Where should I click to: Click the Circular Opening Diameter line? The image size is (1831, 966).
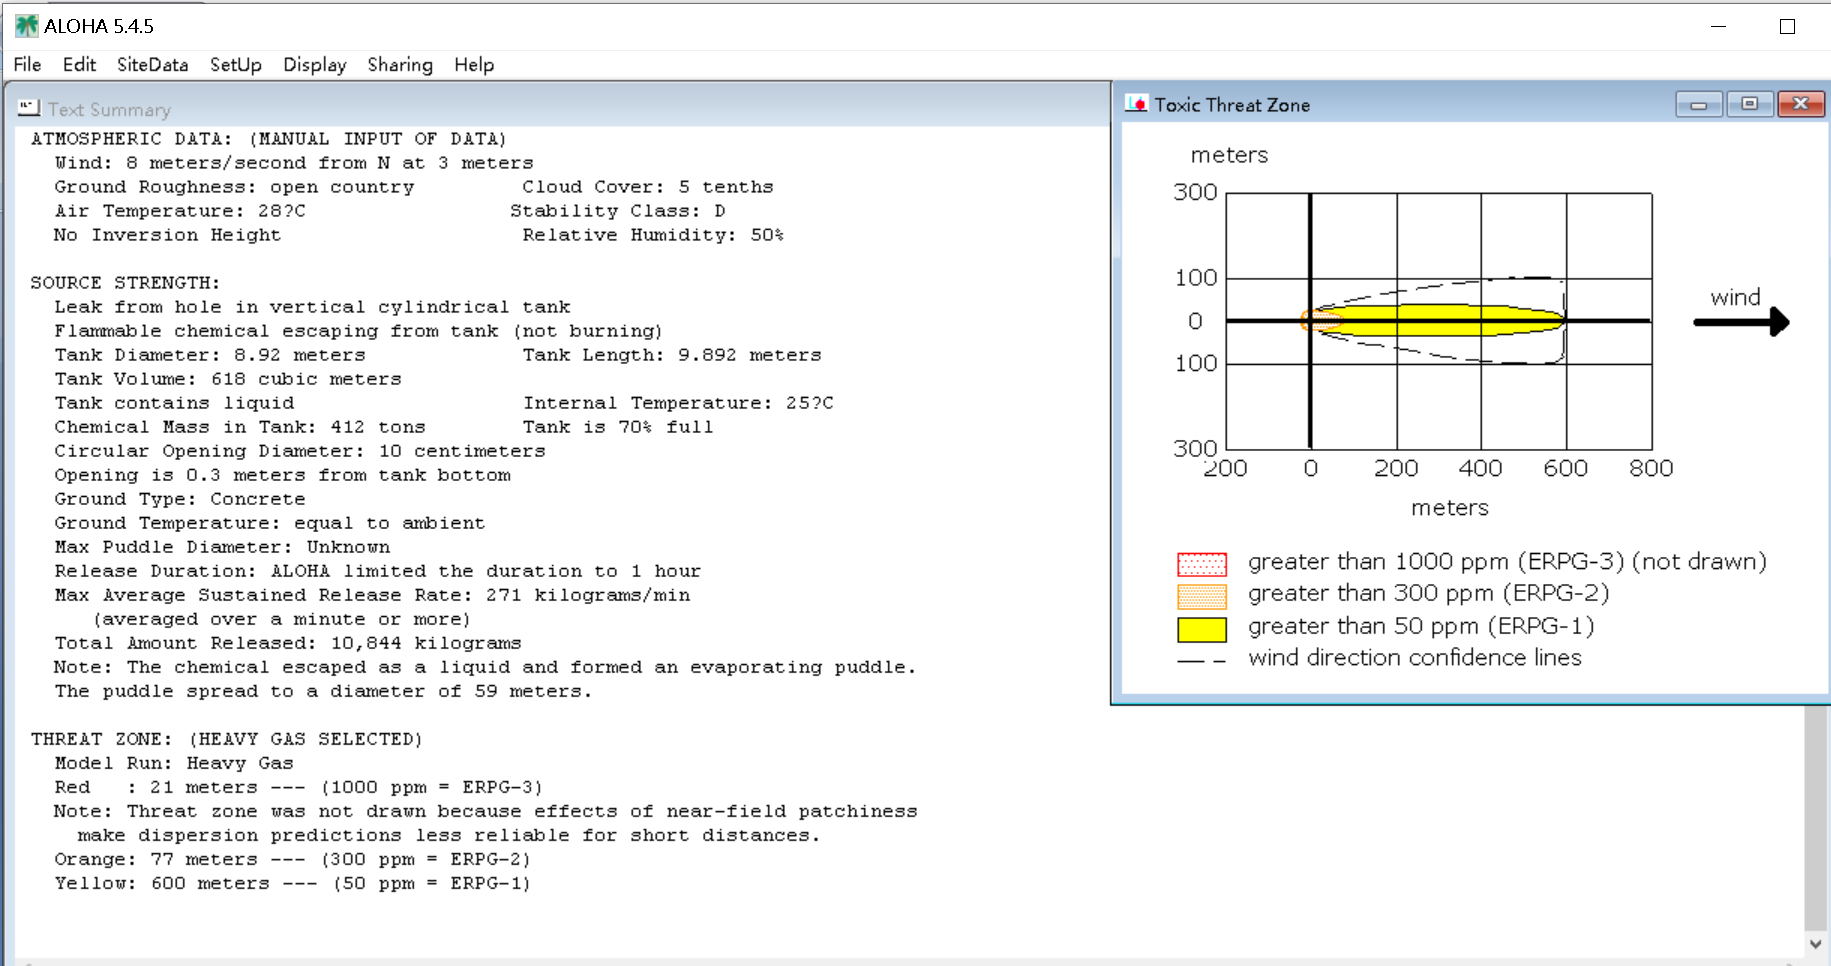[x=300, y=451]
